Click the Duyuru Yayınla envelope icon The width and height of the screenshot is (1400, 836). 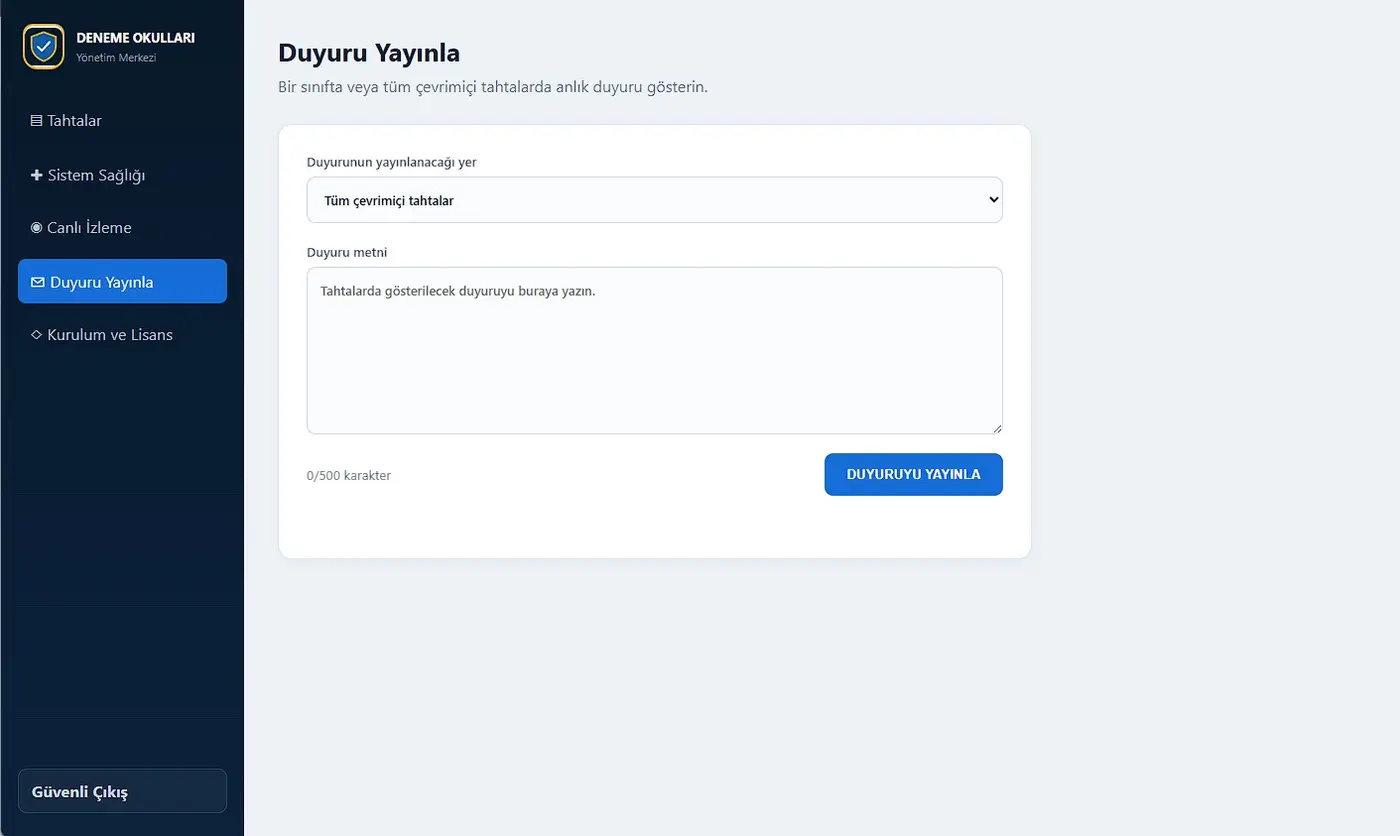coord(38,282)
